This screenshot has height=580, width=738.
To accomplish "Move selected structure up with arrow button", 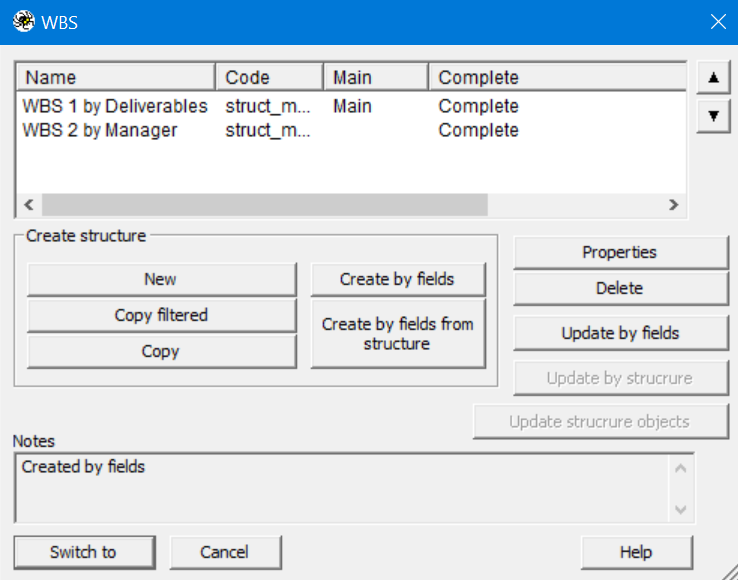I will point(714,78).
